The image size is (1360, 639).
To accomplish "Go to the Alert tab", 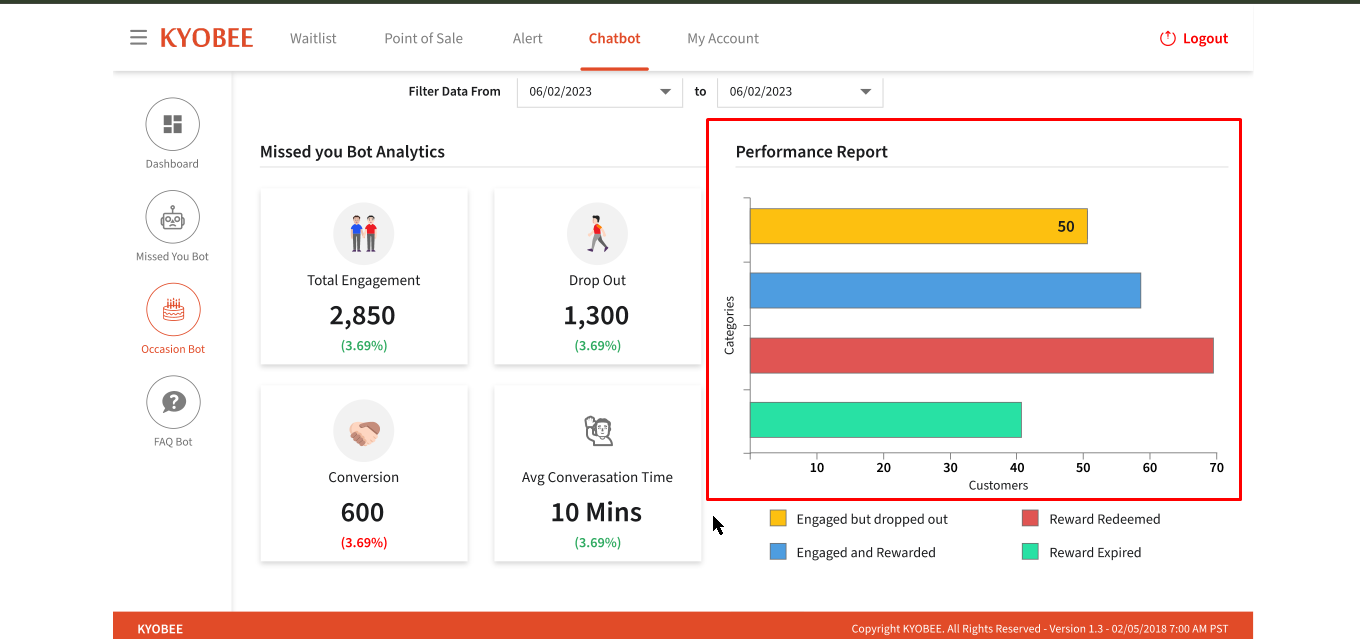I will pyautogui.click(x=527, y=38).
